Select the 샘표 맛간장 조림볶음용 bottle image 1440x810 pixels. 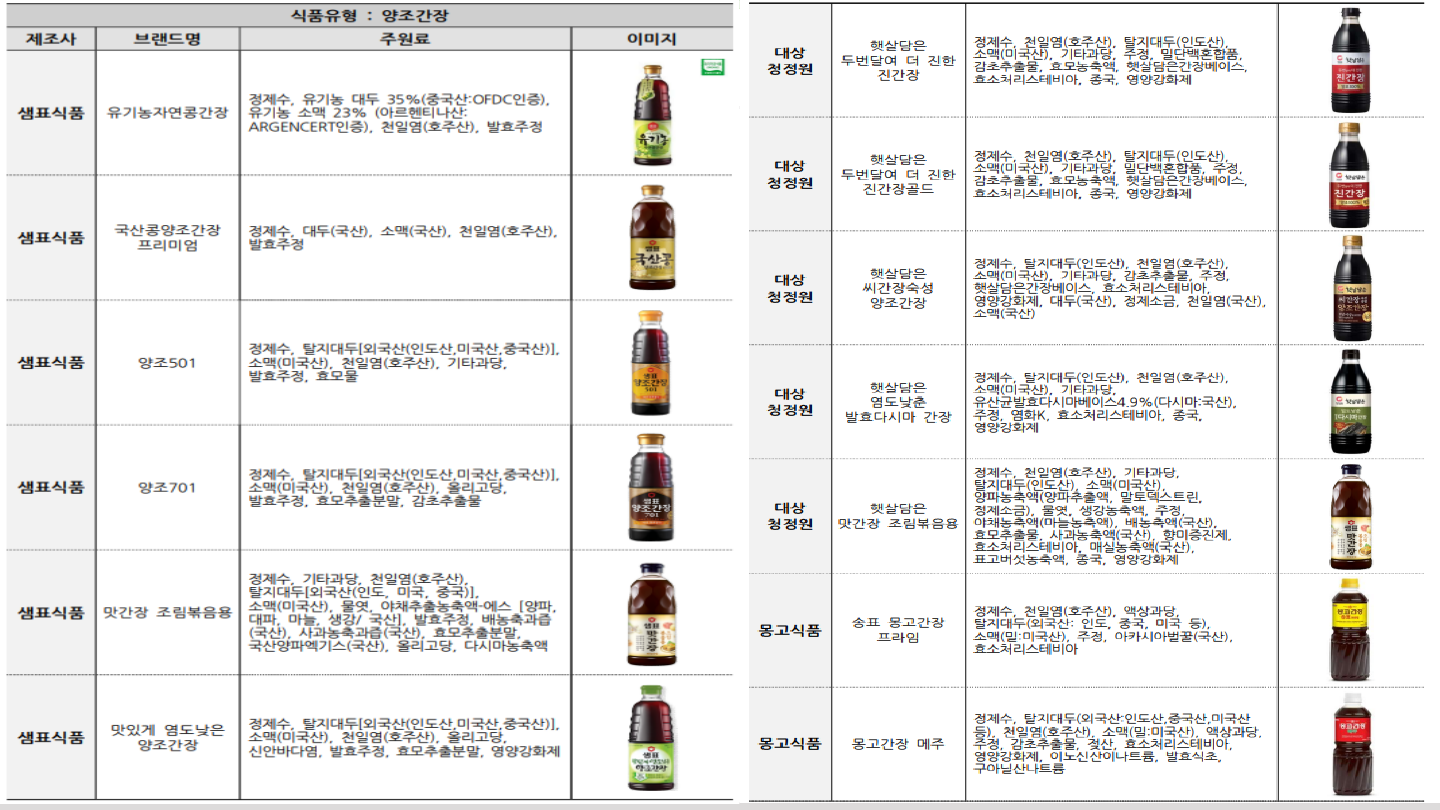click(x=651, y=613)
